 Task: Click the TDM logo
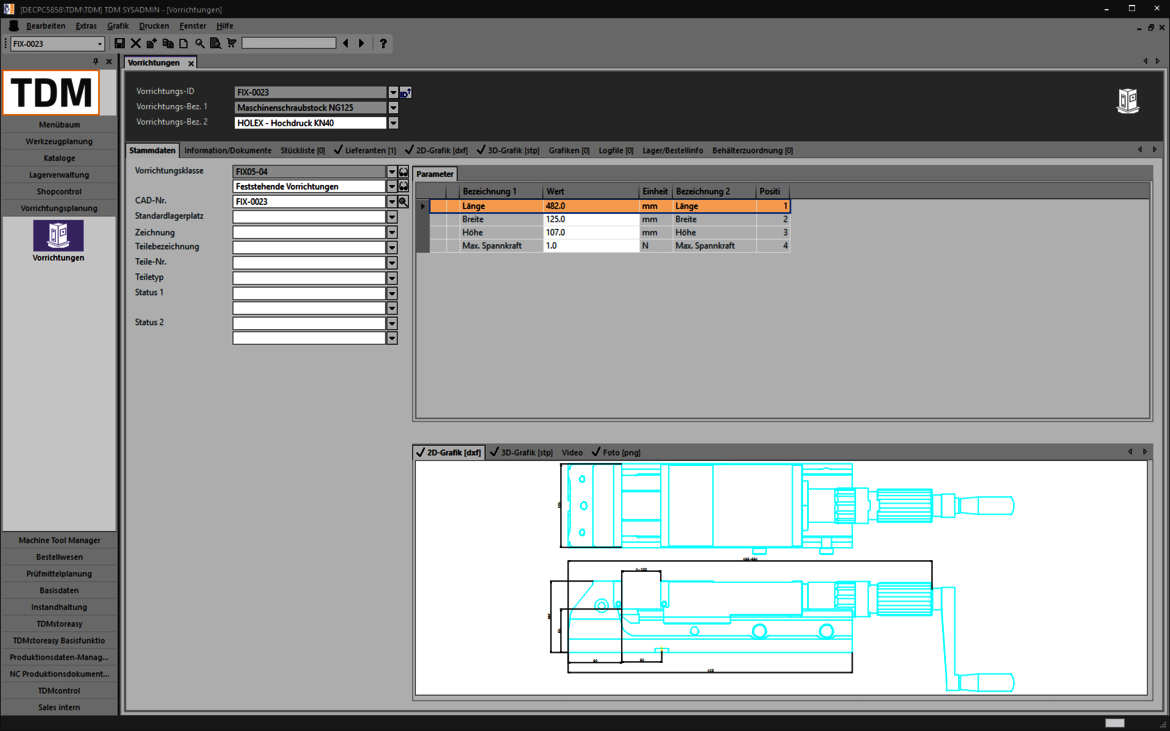click(51, 92)
